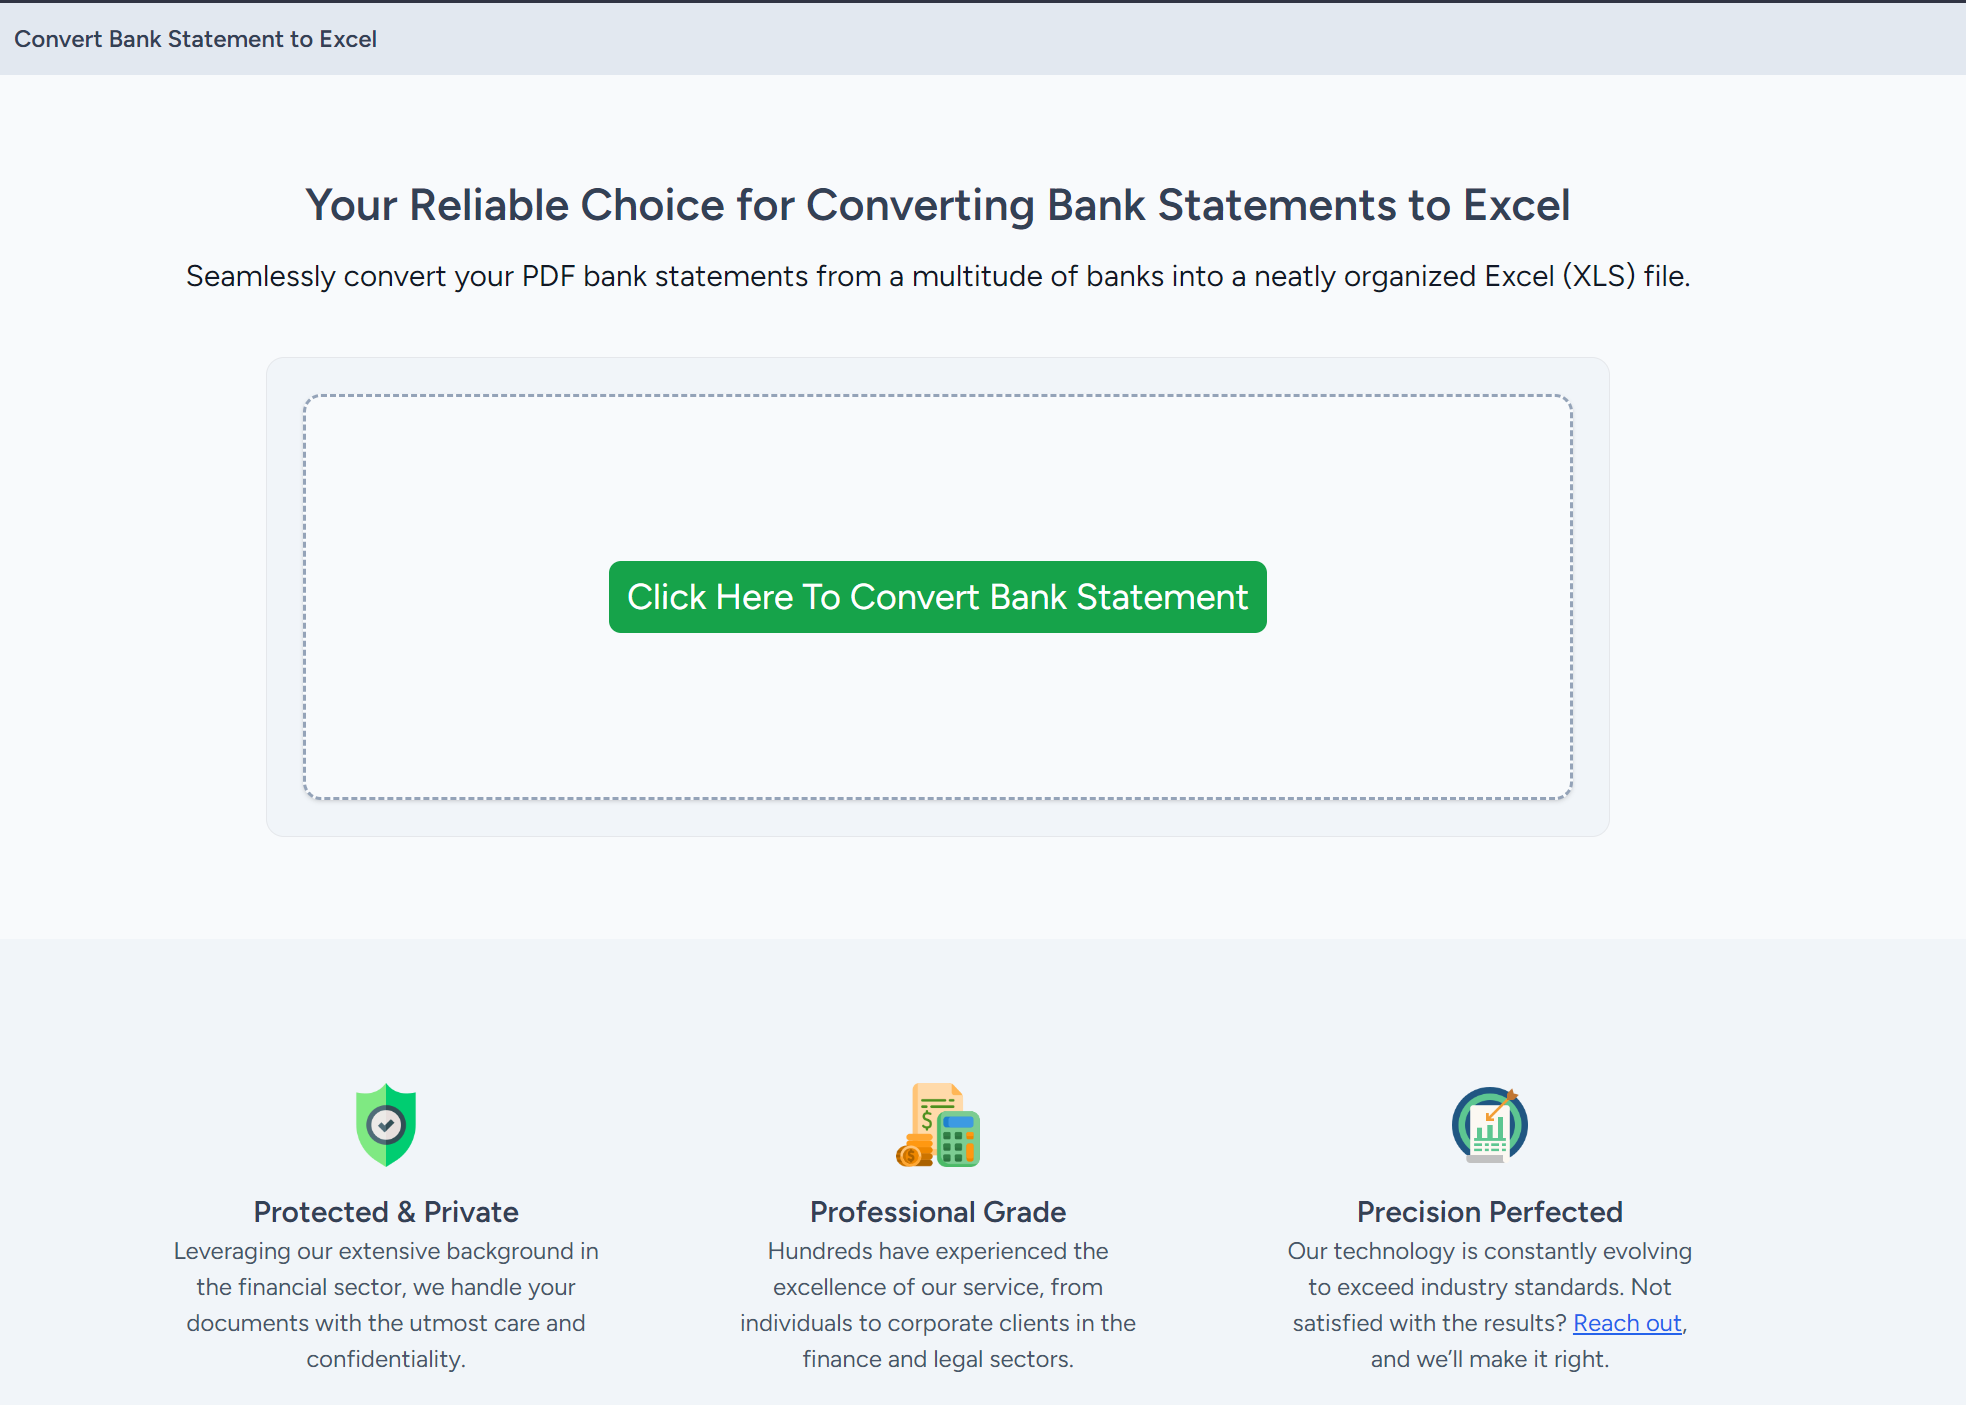Click the target chart Precision Perfected icon

pyautogui.click(x=1490, y=1125)
